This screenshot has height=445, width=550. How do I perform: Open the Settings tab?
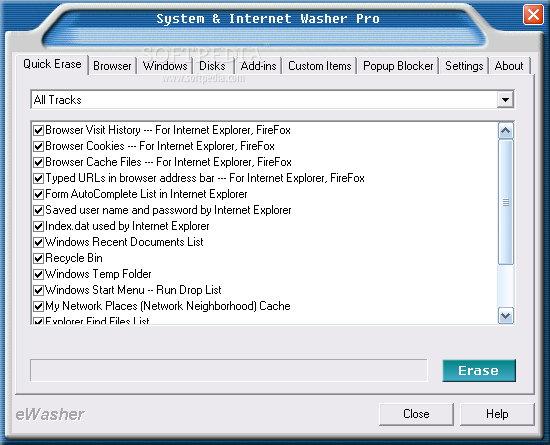(464, 66)
